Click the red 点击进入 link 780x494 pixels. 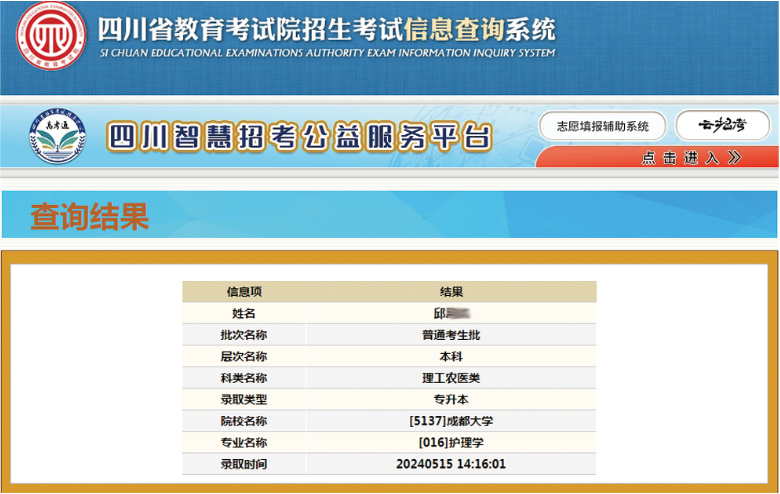(680, 158)
